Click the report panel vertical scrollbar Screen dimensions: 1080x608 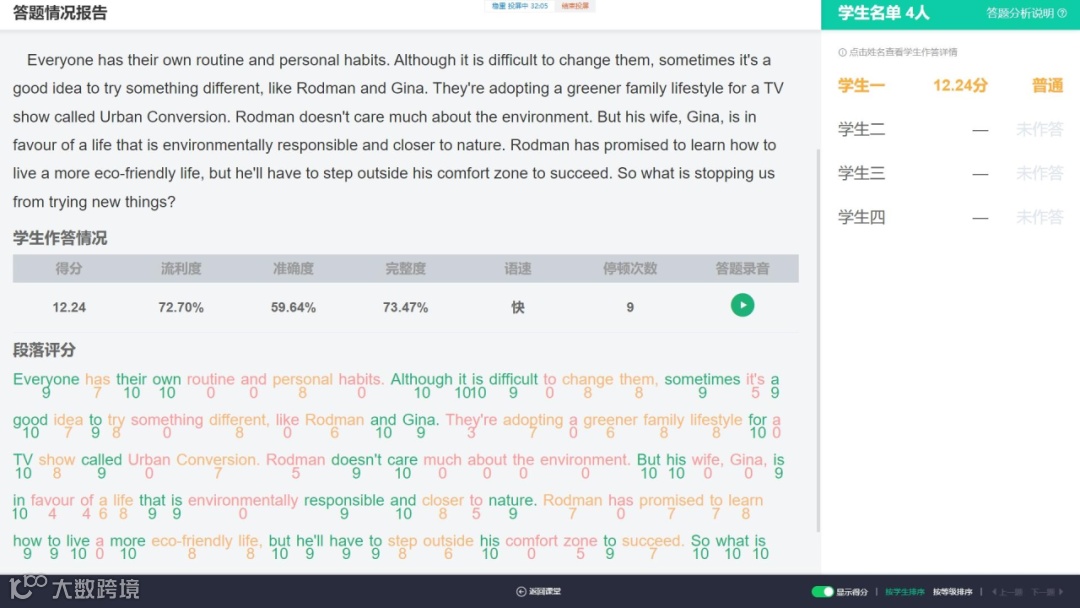point(818,340)
